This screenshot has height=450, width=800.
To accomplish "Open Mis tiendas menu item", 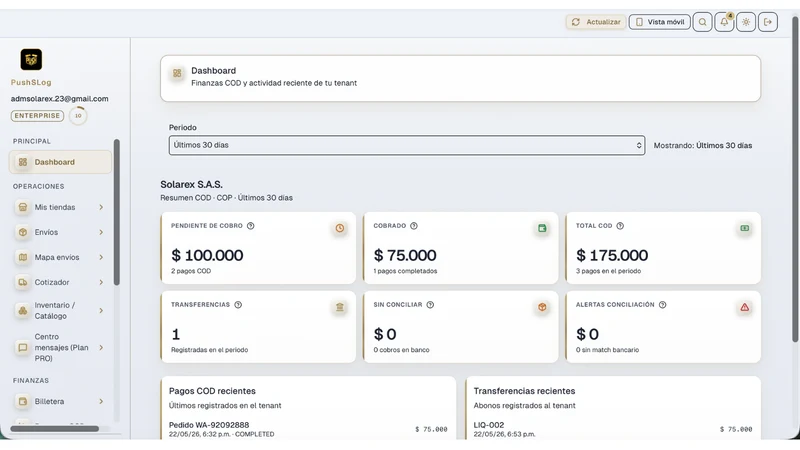I will [60, 207].
